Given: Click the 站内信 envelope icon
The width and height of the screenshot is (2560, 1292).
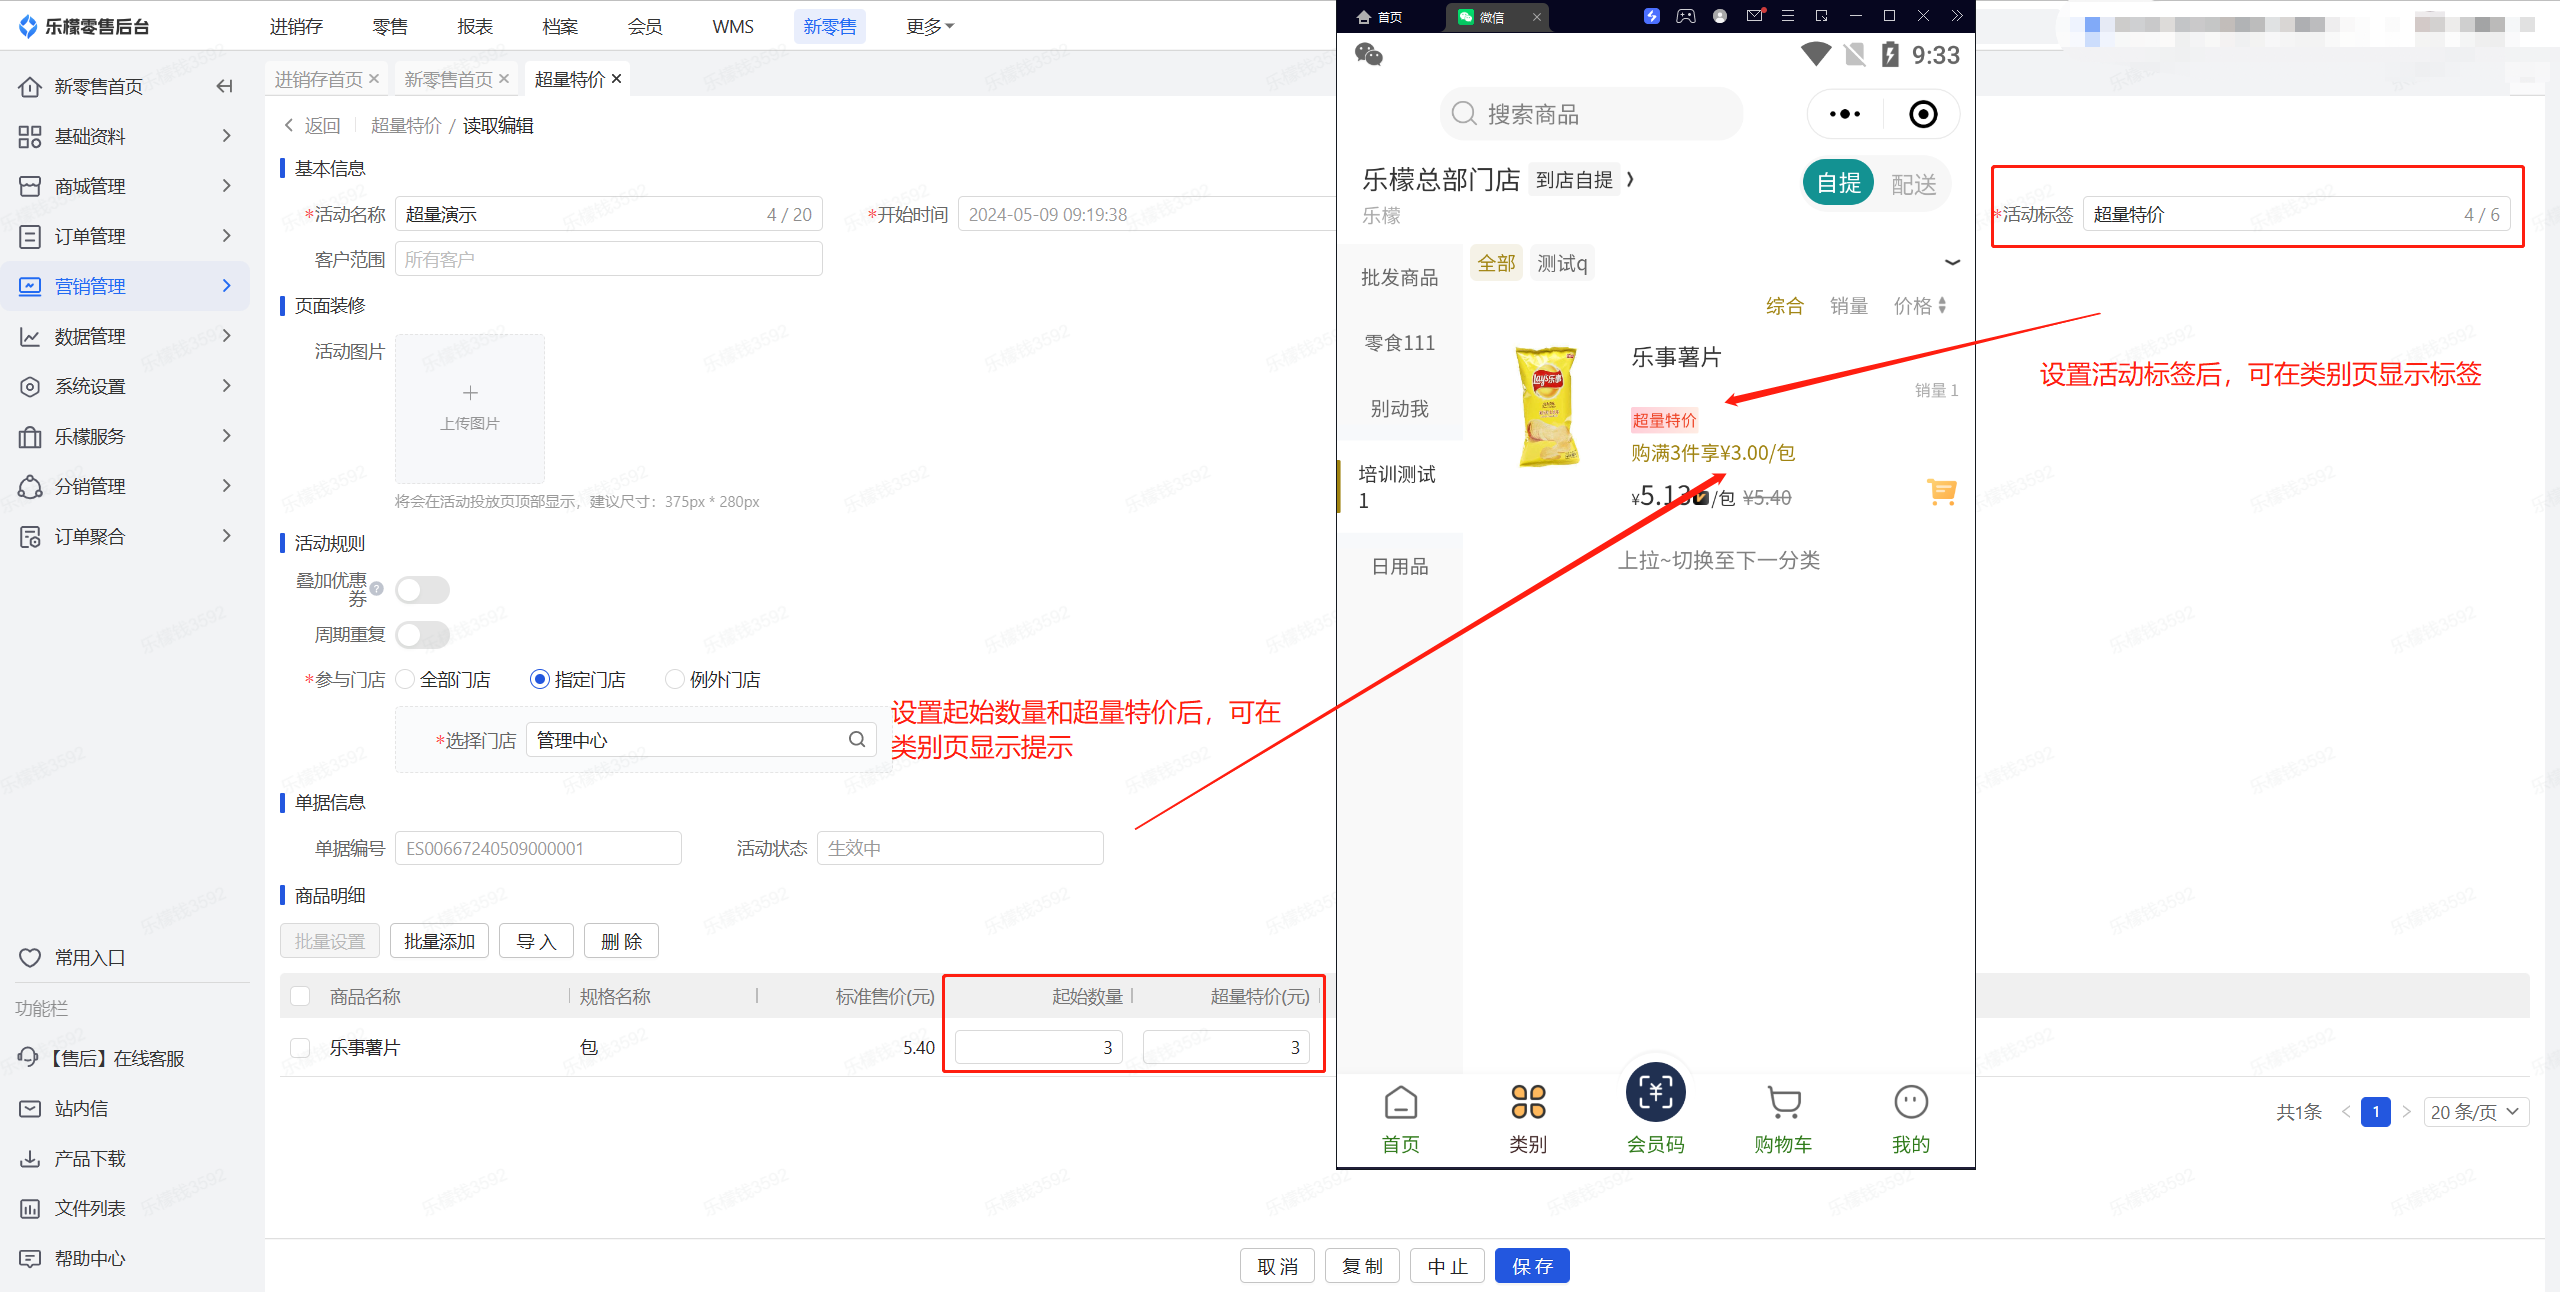Looking at the screenshot, I should [30, 1108].
